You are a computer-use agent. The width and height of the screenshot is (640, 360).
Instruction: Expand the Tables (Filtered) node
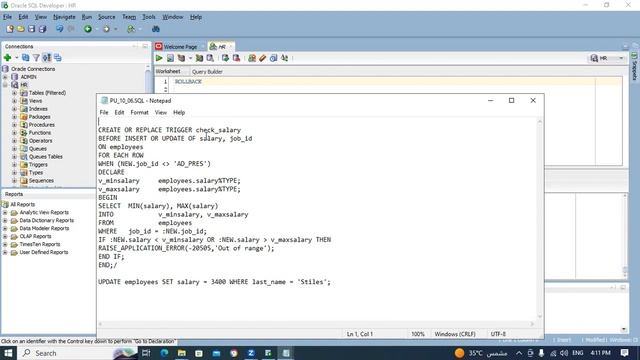click(x=14, y=93)
